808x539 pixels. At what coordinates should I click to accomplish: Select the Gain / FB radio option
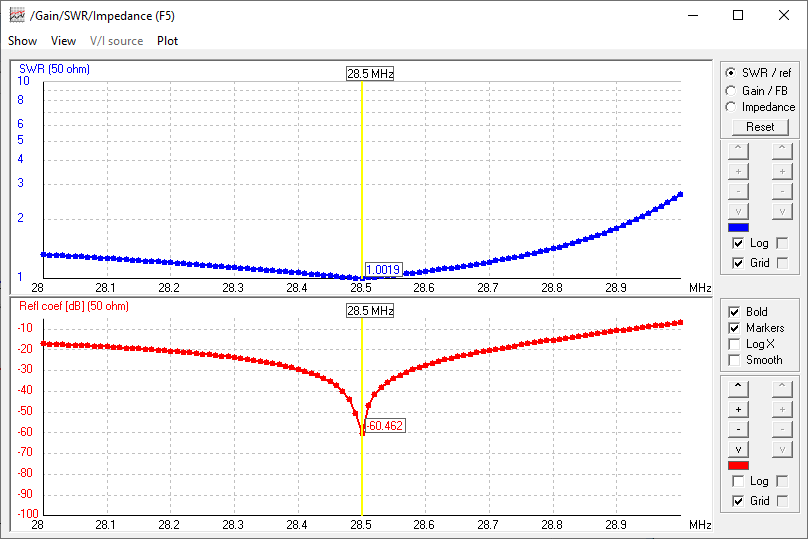731,91
